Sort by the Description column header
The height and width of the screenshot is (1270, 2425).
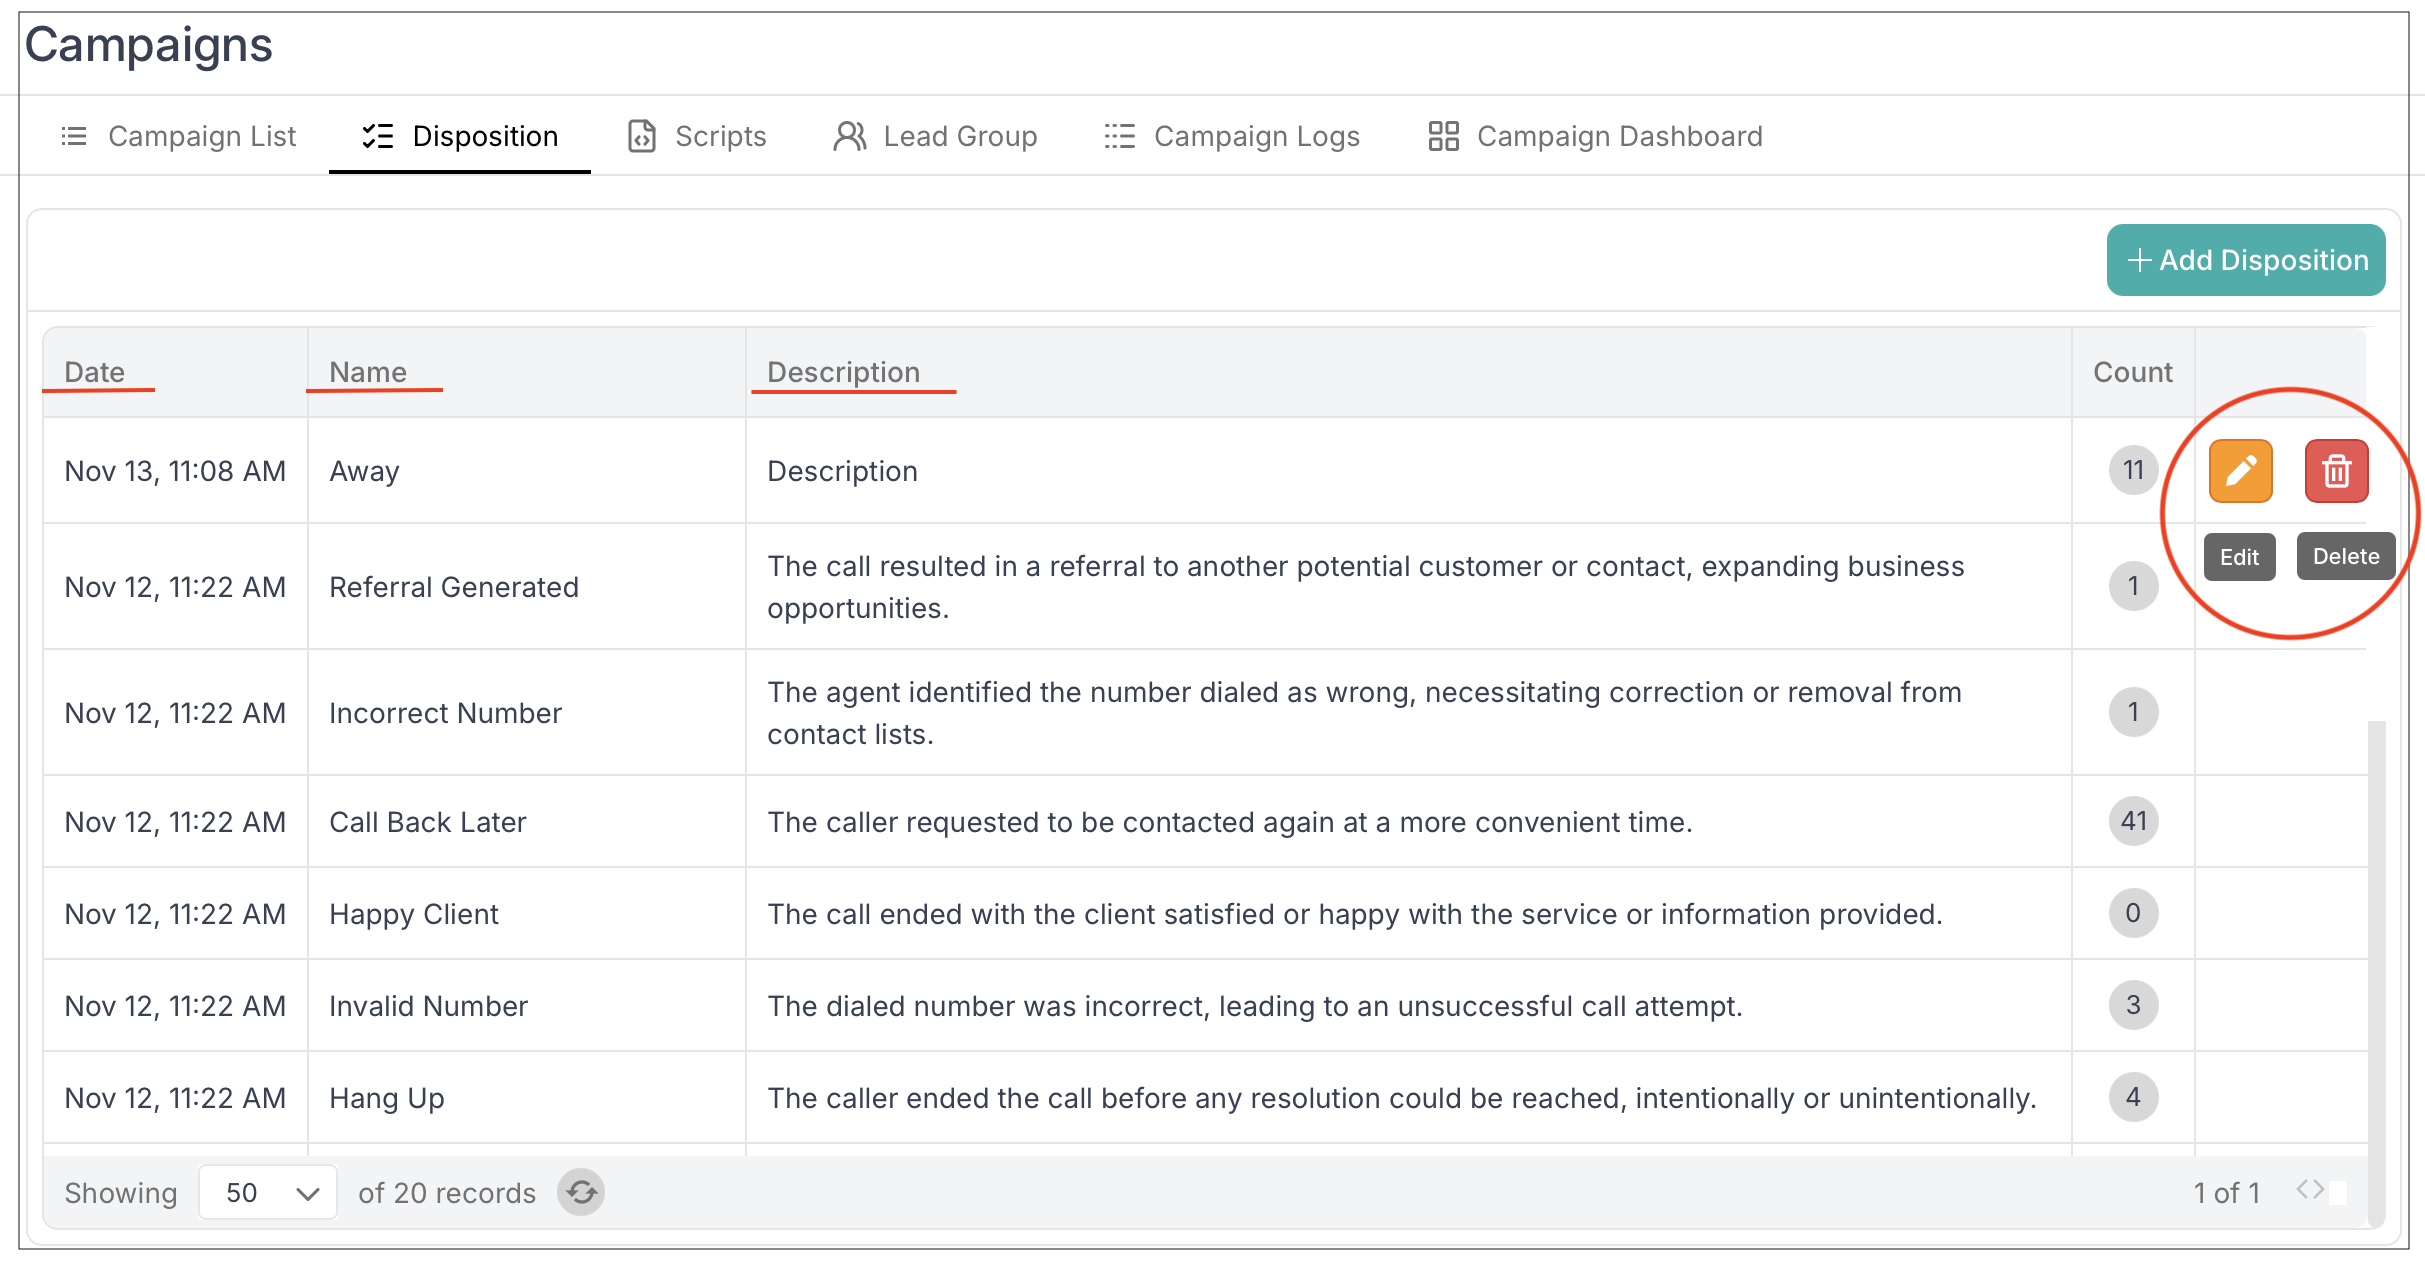click(843, 372)
